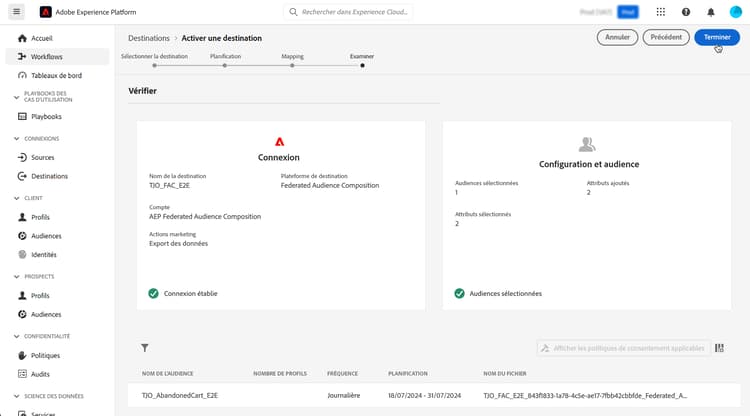Click the Workflows icon in sidebar
Image resolution: width=750 pixels, height=416 pixels.
(22, 56)
